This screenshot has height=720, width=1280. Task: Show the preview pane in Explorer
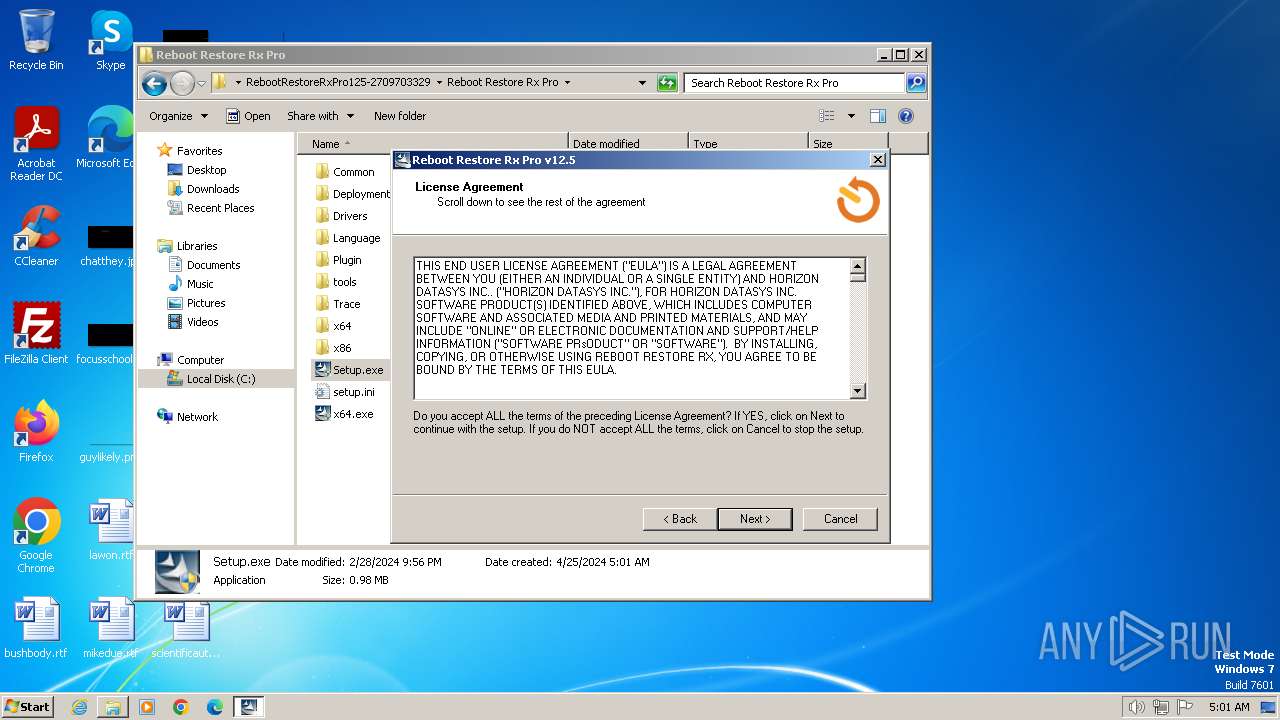click(x=878, y=116)
